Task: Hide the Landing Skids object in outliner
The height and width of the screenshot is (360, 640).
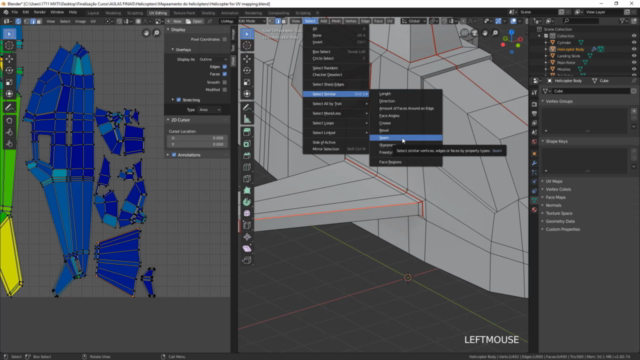Action: pyautogui.click(x=634, y=56)
